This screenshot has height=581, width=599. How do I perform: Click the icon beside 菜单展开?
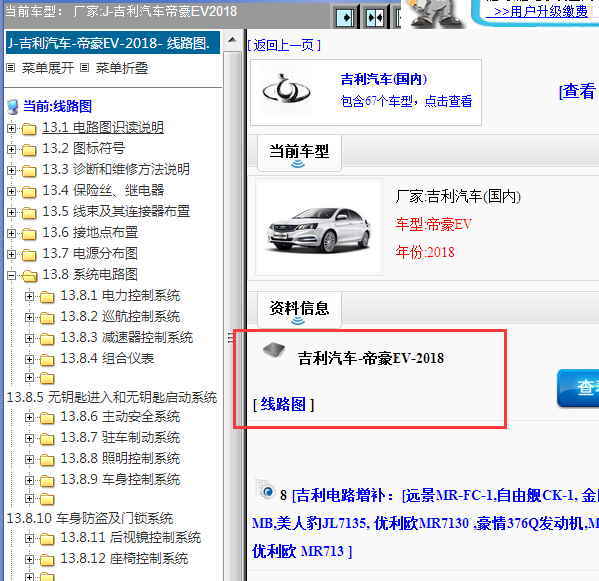point(11,68)
